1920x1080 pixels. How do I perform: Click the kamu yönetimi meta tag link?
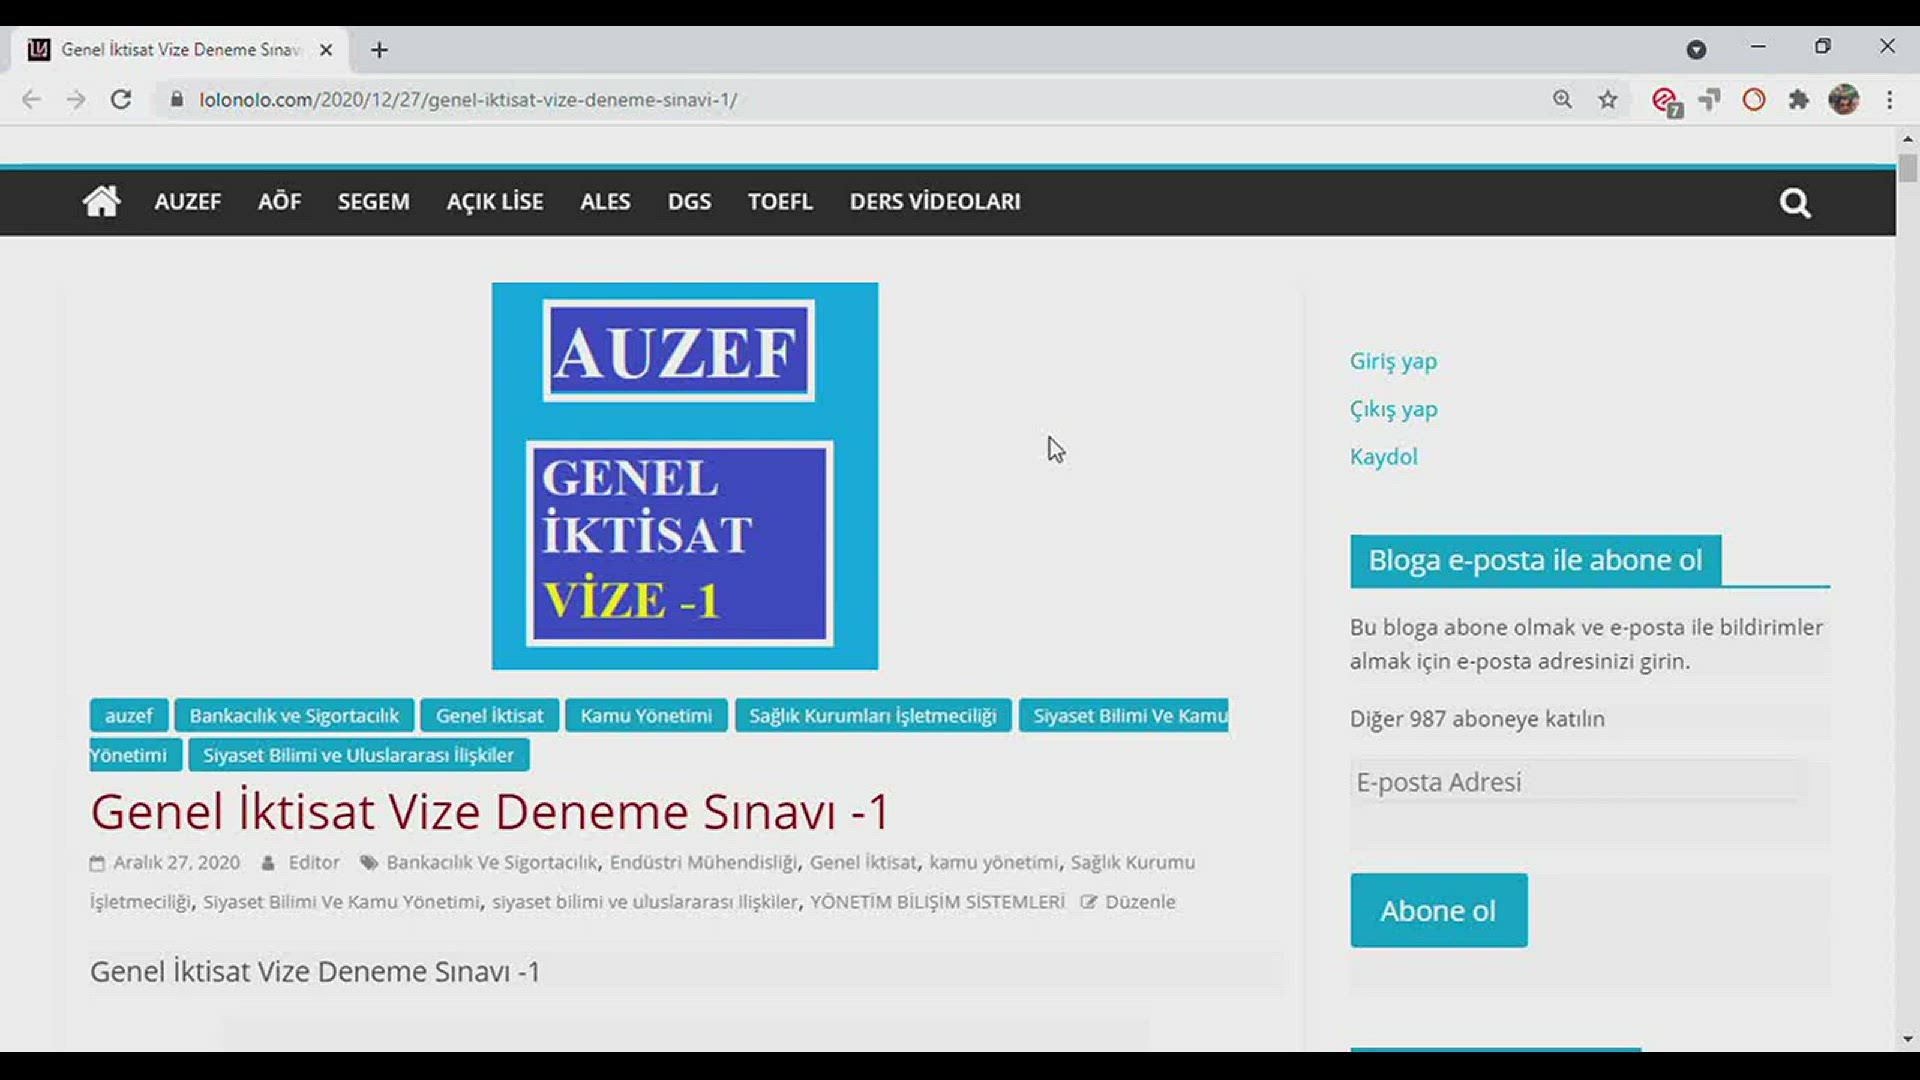click(993, 863)
